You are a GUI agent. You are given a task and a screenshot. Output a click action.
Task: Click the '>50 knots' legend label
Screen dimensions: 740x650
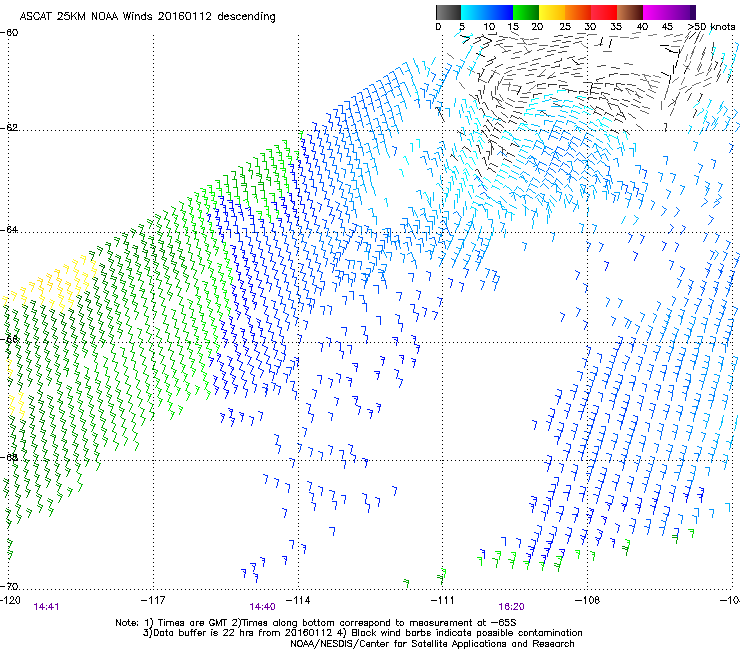(711, 27)
